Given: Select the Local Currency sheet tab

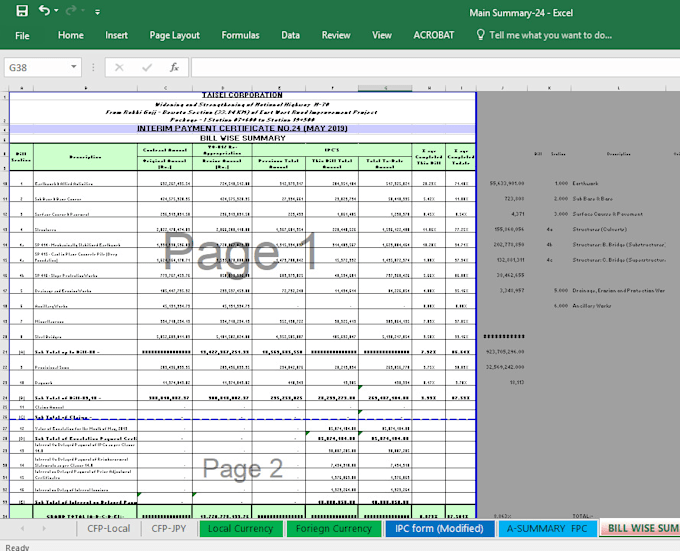Looking at the screenshot, I should [x=241, y=528].
